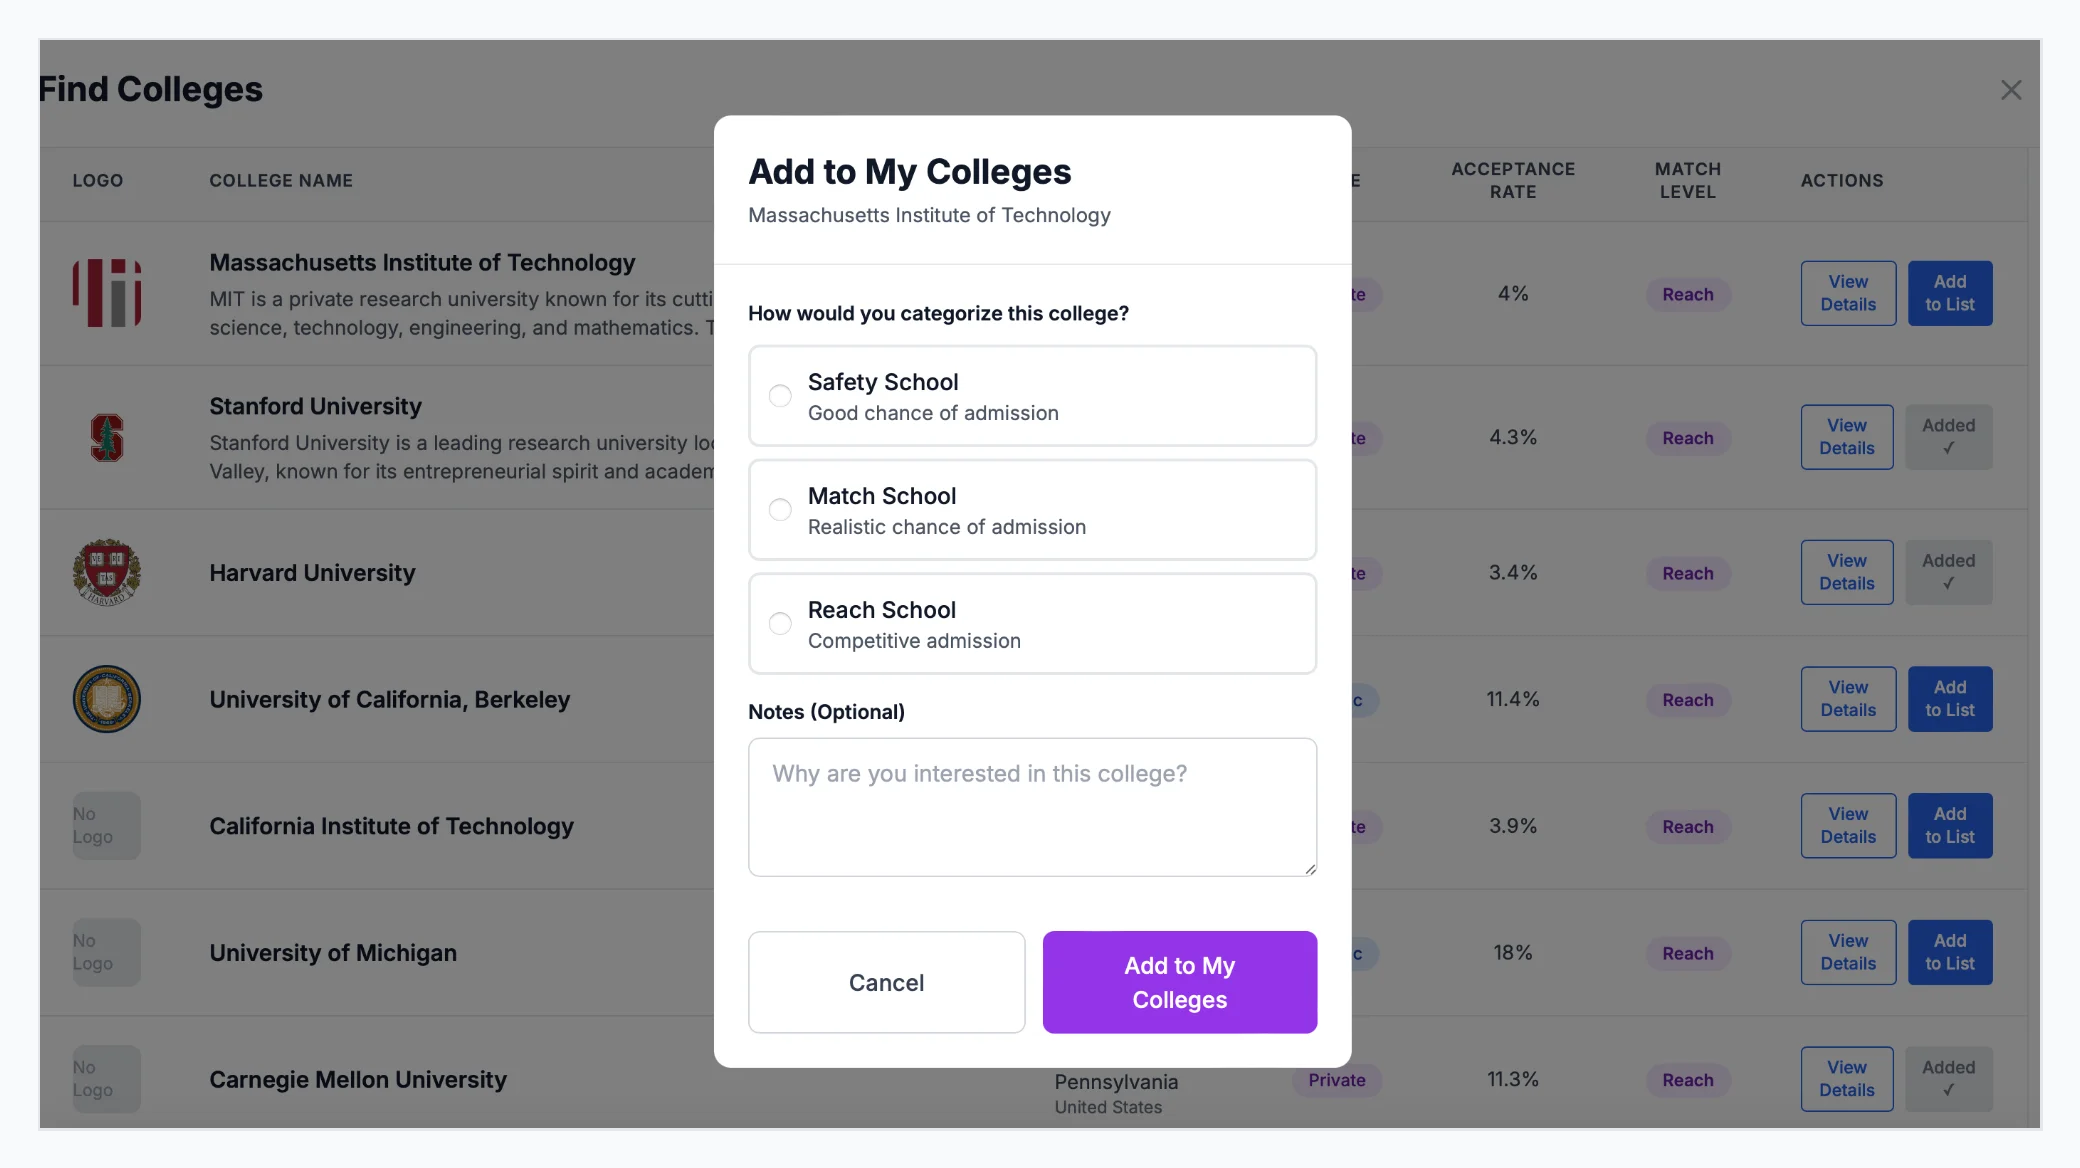View Details for University of California, Berkeley
The height and width of the screenshot is (1168, 2080).
[1847, 699]
